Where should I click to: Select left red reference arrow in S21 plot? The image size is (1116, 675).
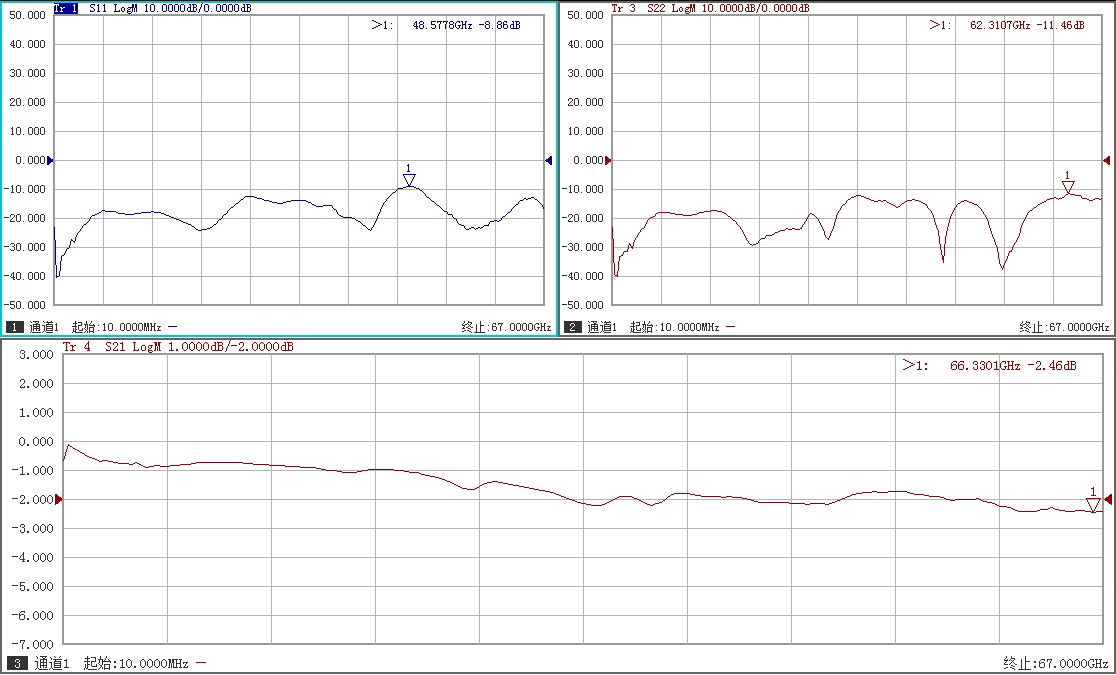[58, 499]
